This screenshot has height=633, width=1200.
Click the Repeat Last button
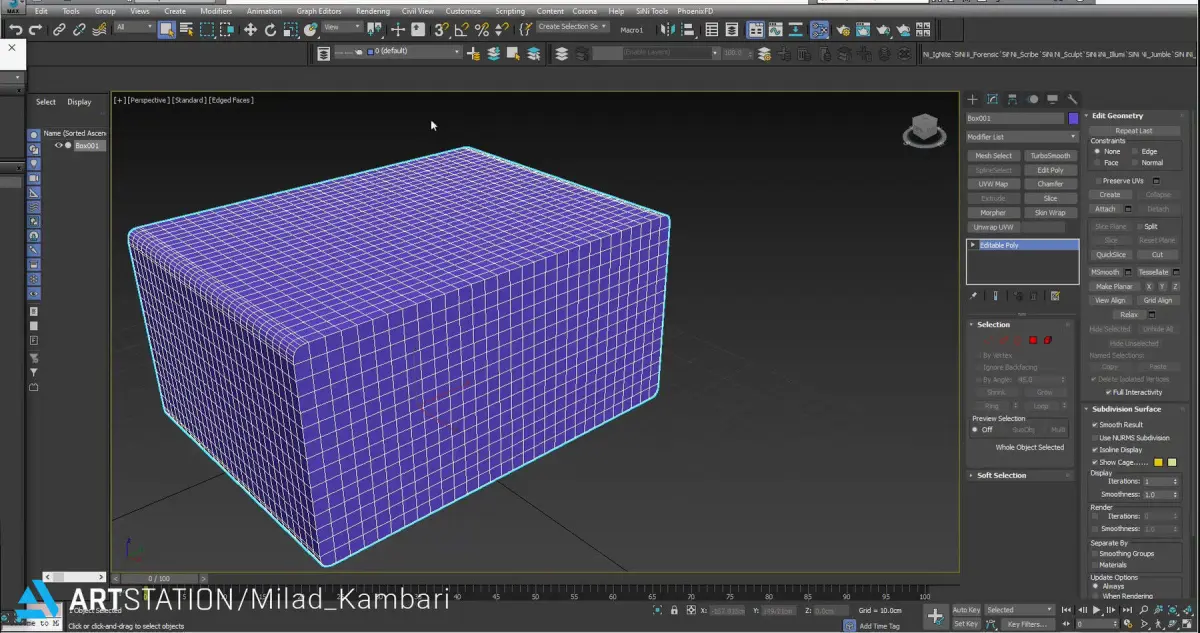1134,130
